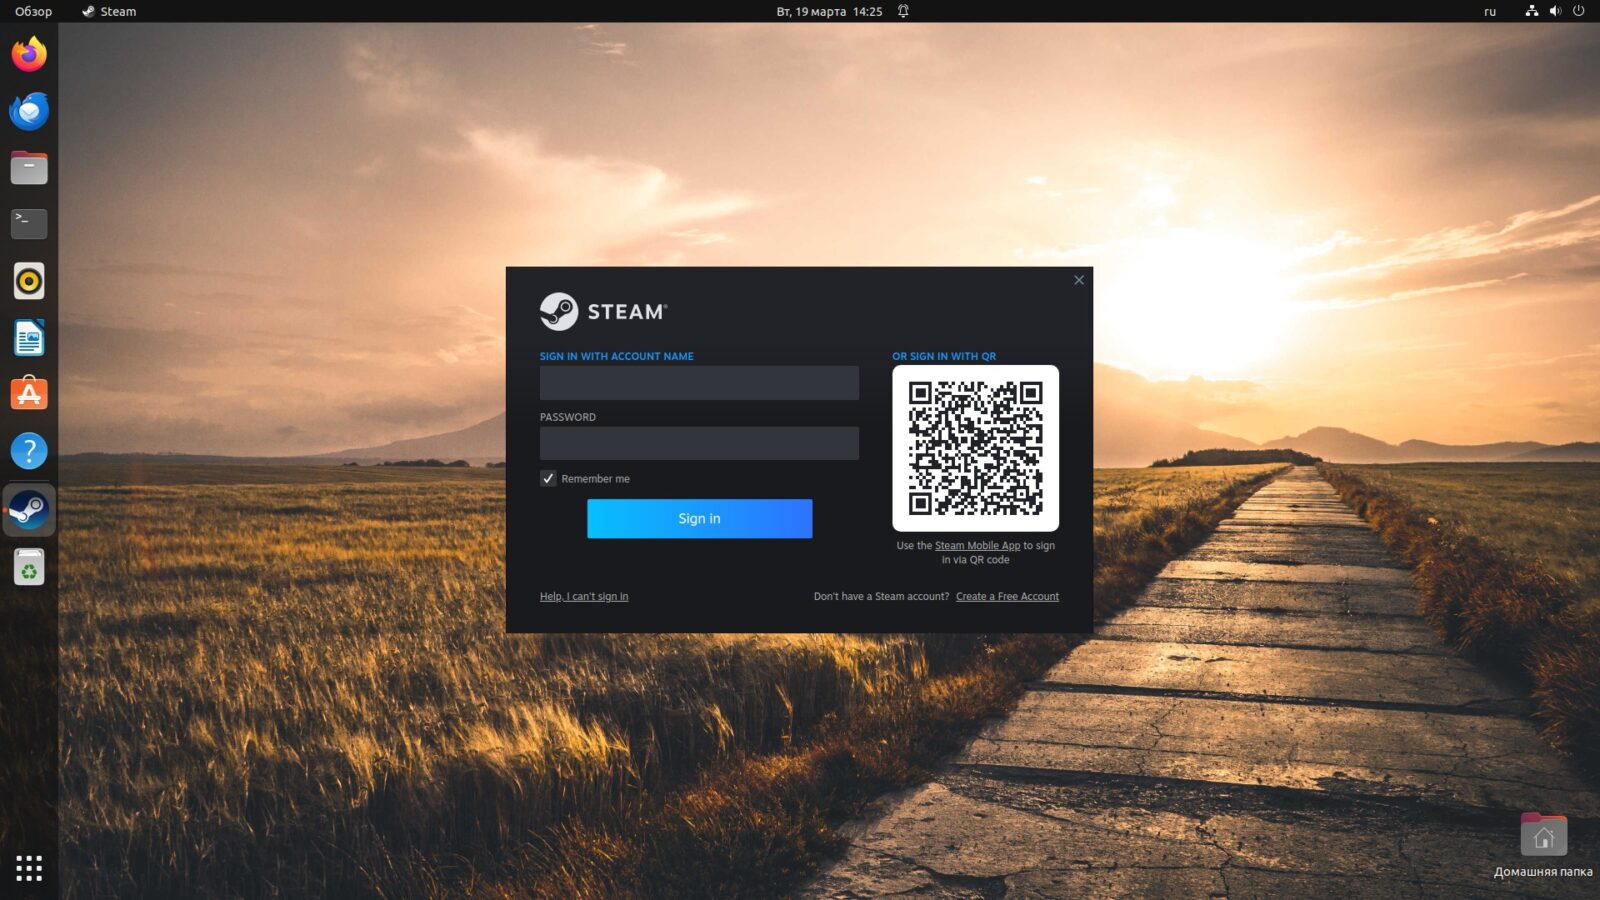1600x900 pixels.
Task: Click the Steam logo in the login dialog
Action: tap(603, 311)
